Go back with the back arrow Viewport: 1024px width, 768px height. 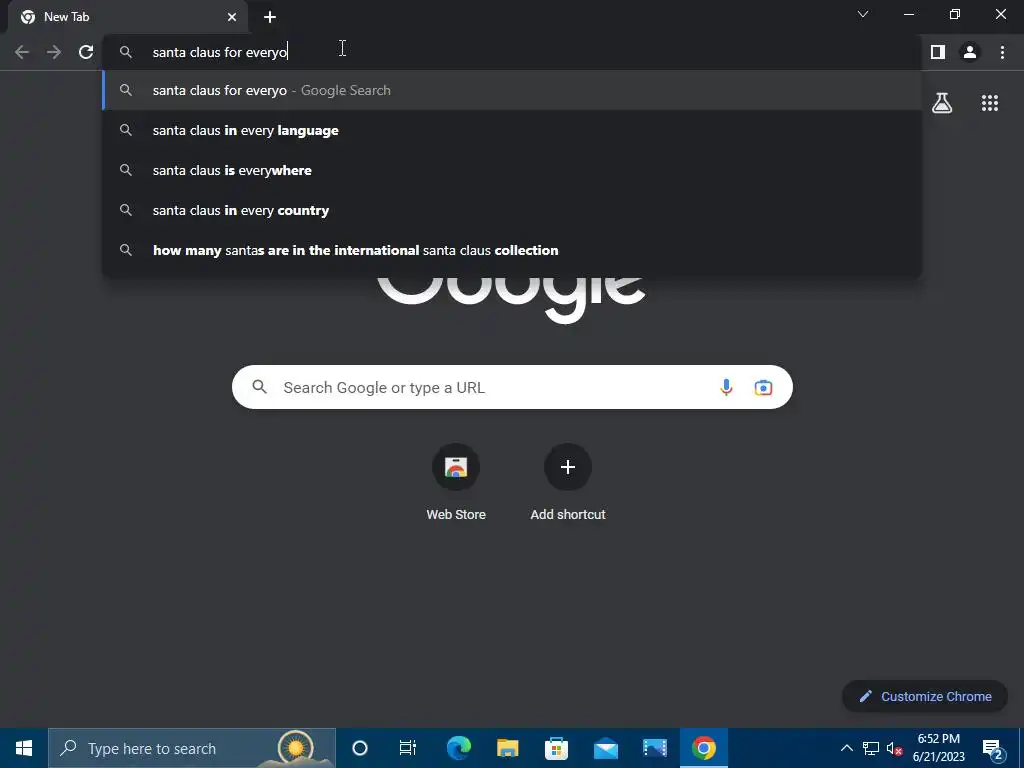22,52
